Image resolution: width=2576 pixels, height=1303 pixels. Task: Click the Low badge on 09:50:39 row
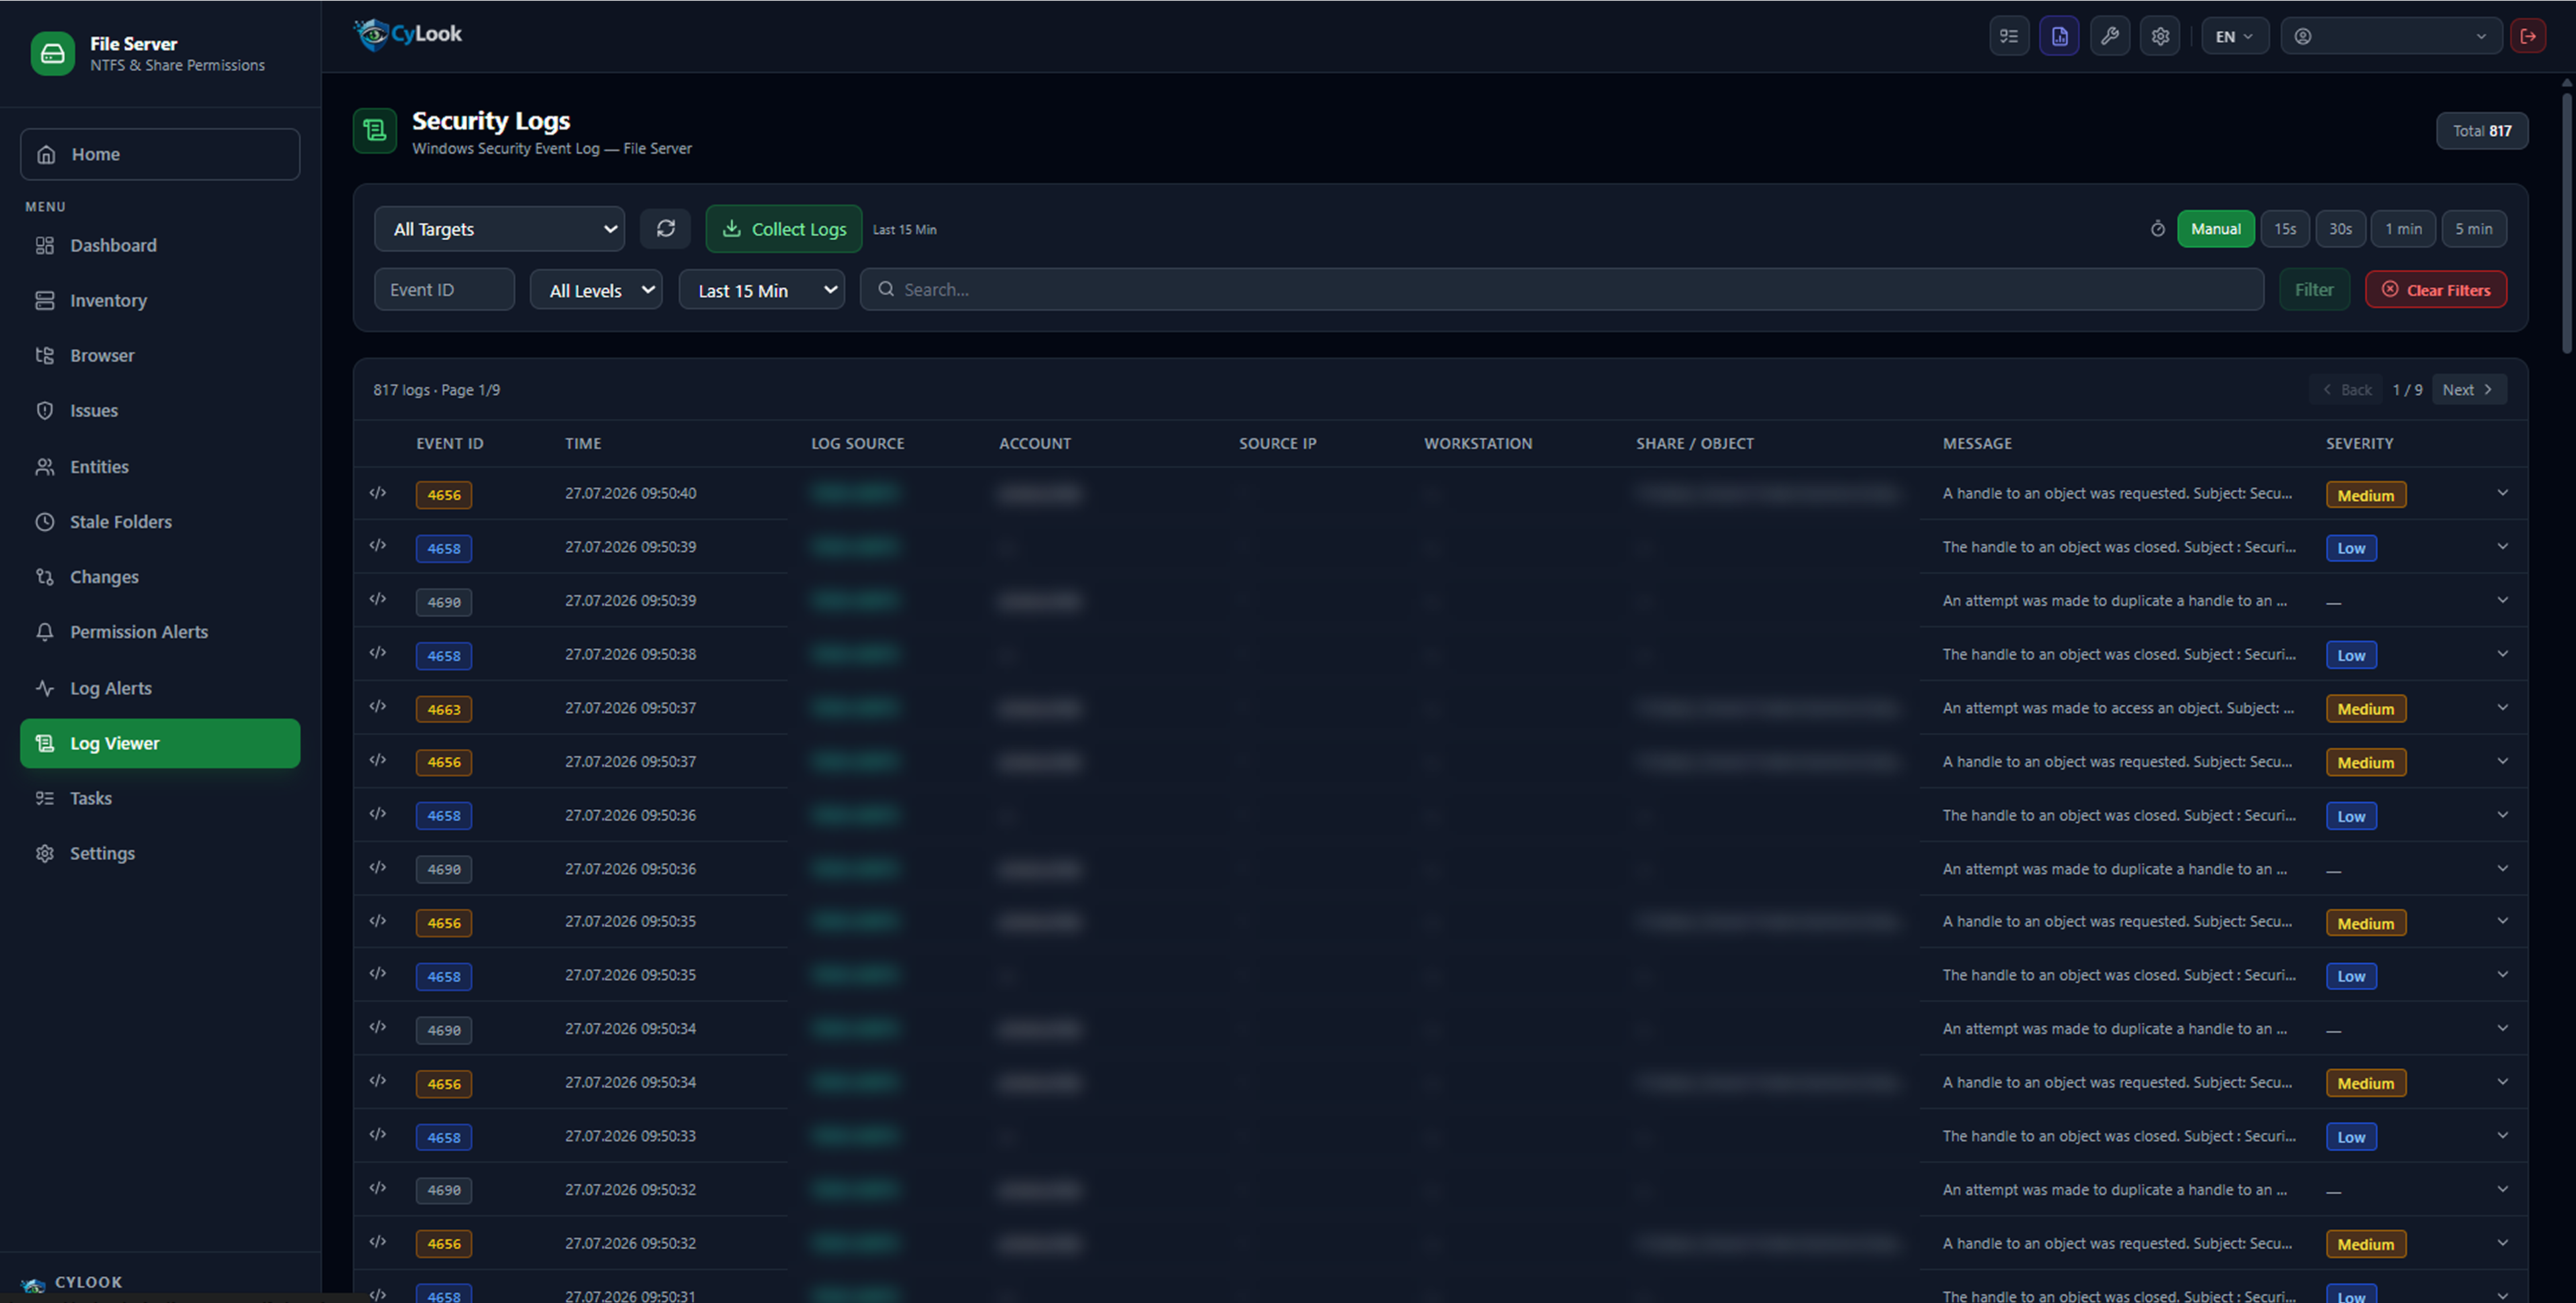tap(2351, 548)
